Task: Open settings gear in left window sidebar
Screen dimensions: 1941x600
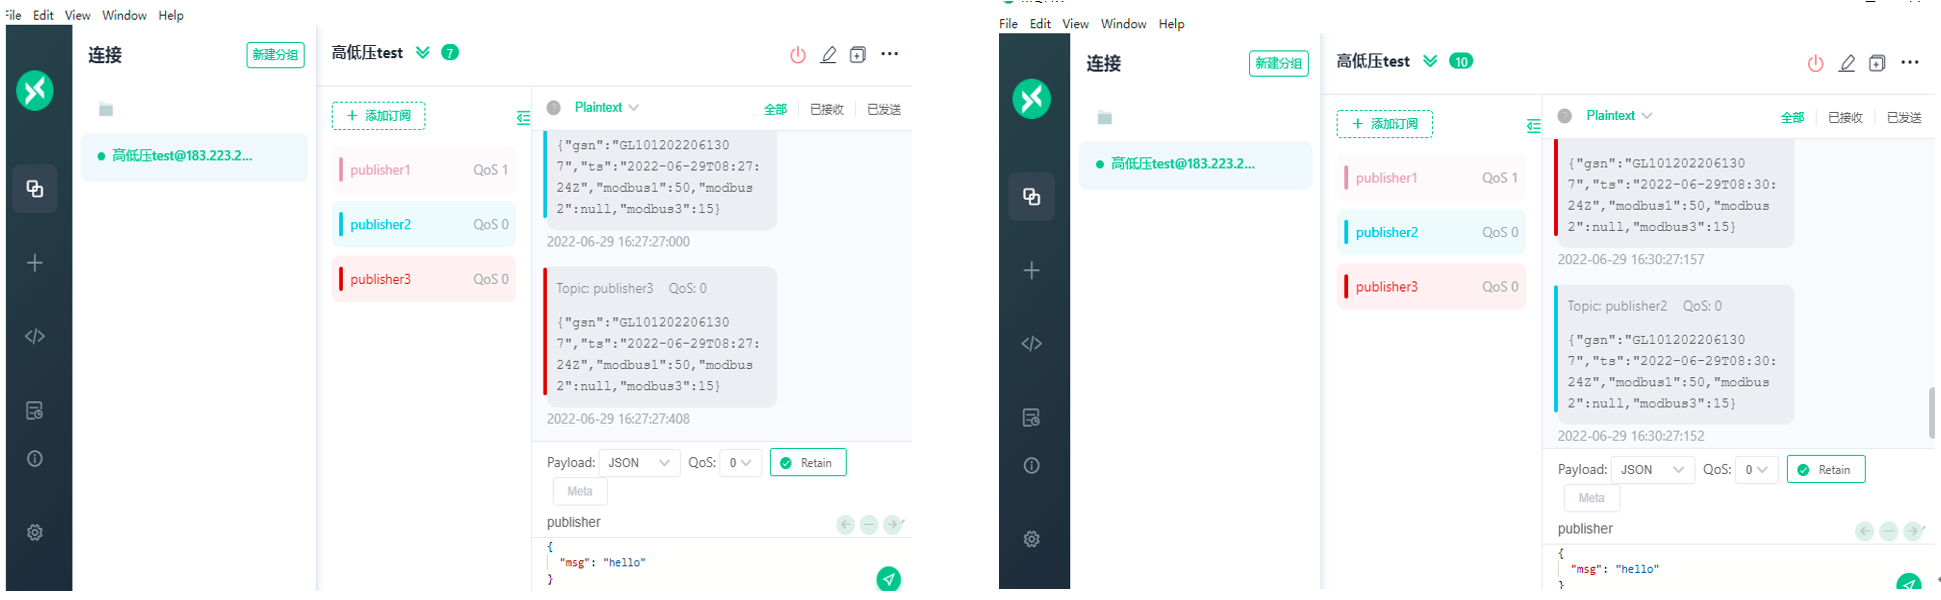Action: point(35,533)
